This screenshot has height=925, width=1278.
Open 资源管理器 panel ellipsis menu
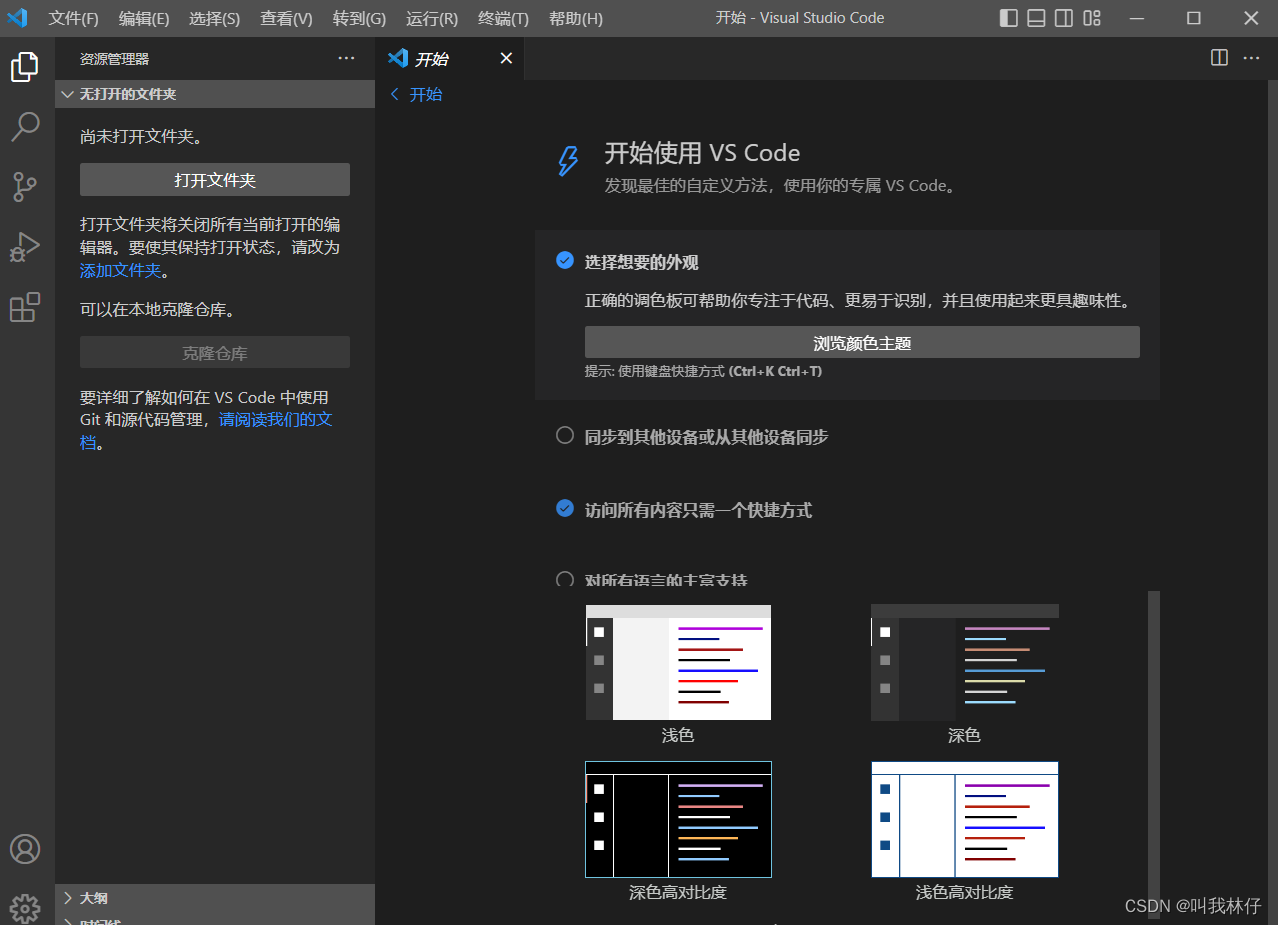click(346, 58)
